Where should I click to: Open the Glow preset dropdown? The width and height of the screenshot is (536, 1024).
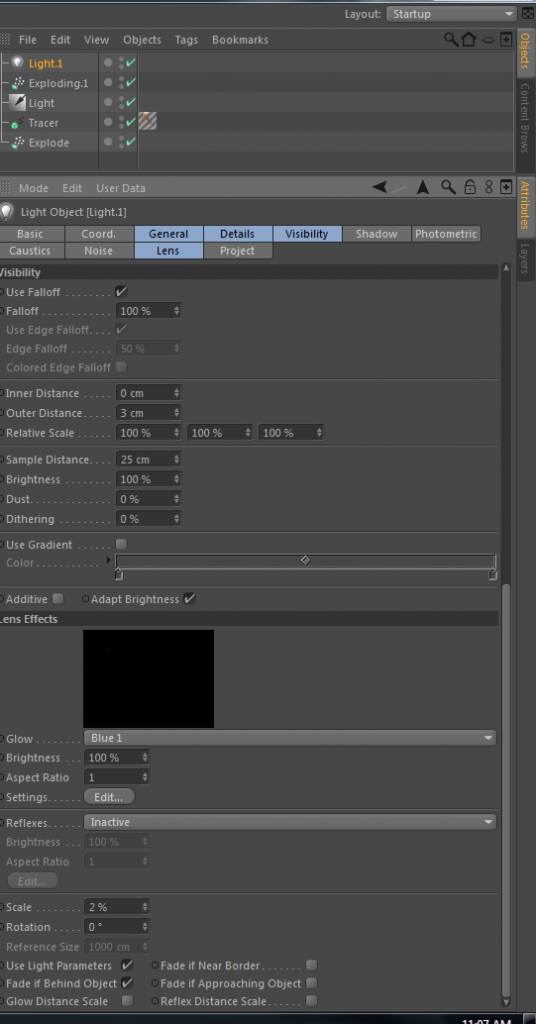tap(290, 738)
